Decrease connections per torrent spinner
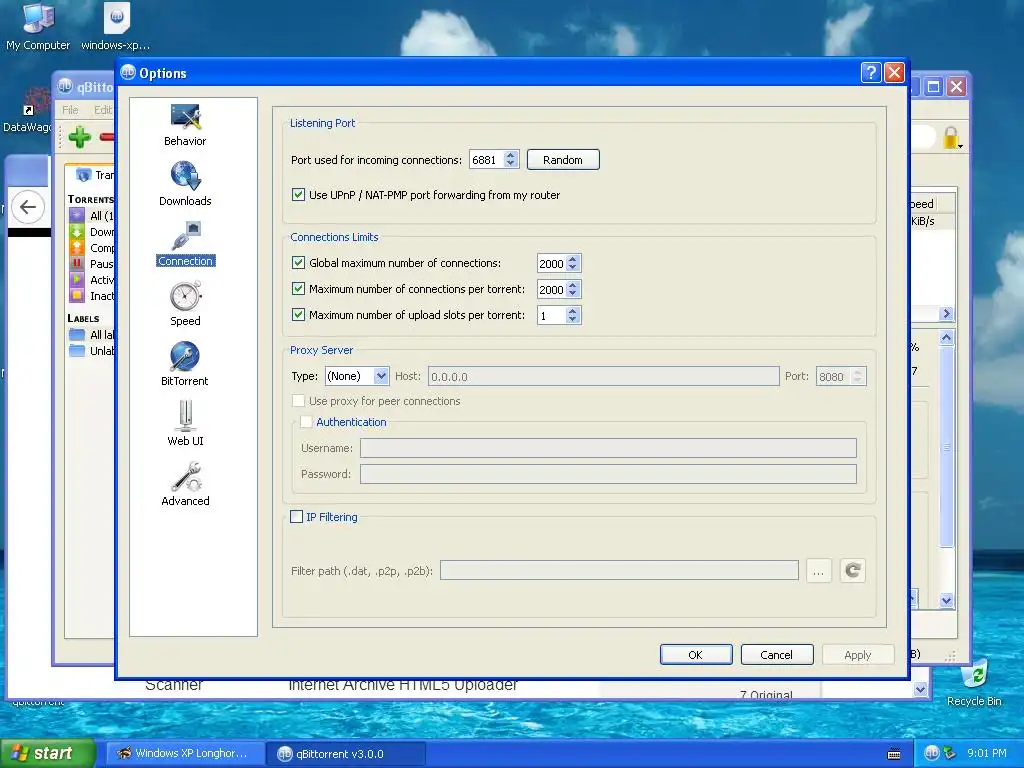This screenshot has height=768, width=1024. pyautogui.click(x=573, y=293)
